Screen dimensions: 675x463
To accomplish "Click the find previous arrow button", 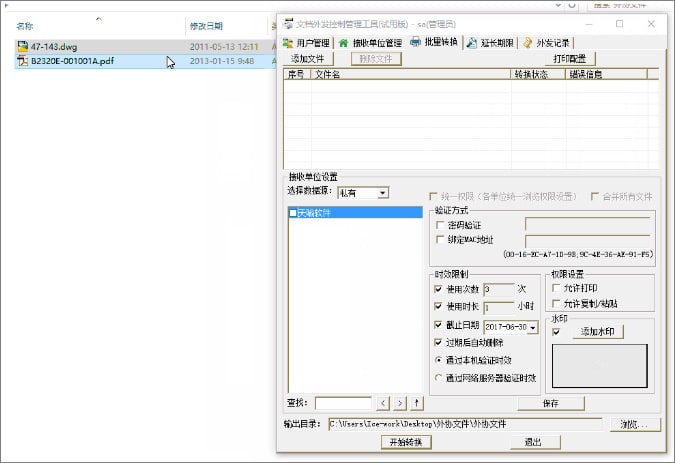I will click(383, 403).
